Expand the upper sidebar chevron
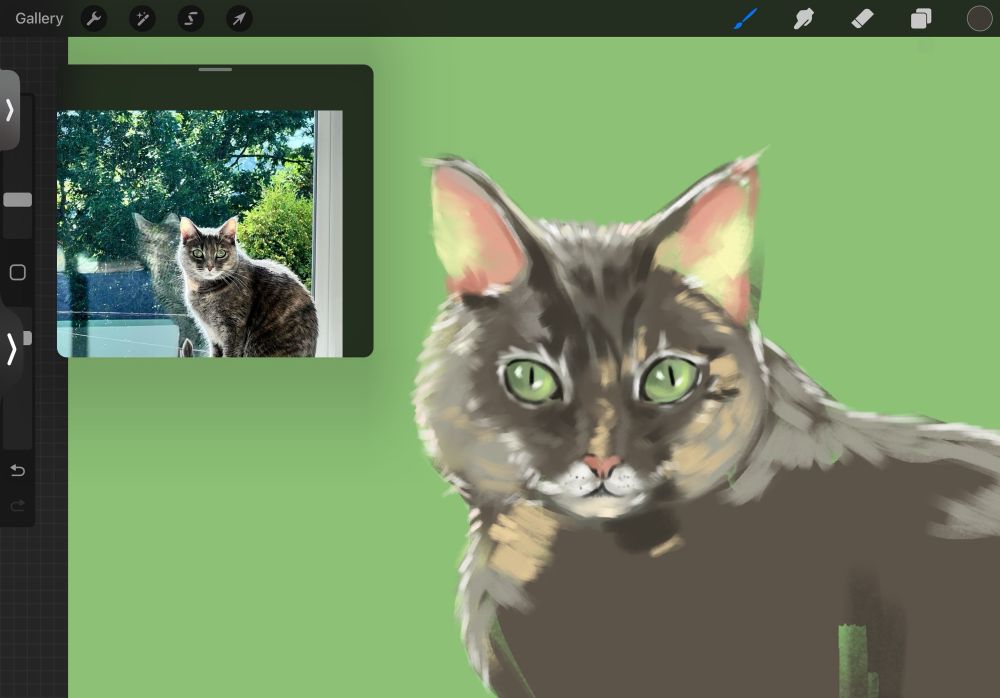Image resolution: width=1000 pixels, height=698 pixels. pyautogui.click(x=10, y=112)
